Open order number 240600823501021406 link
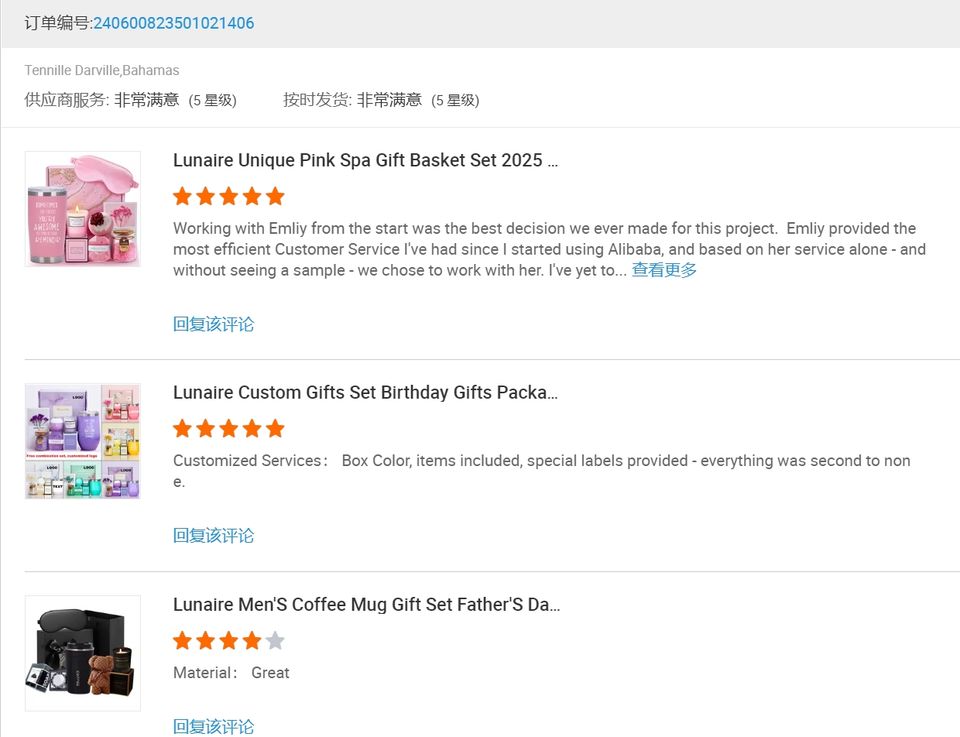960x737 pixels. pos(173,23)
